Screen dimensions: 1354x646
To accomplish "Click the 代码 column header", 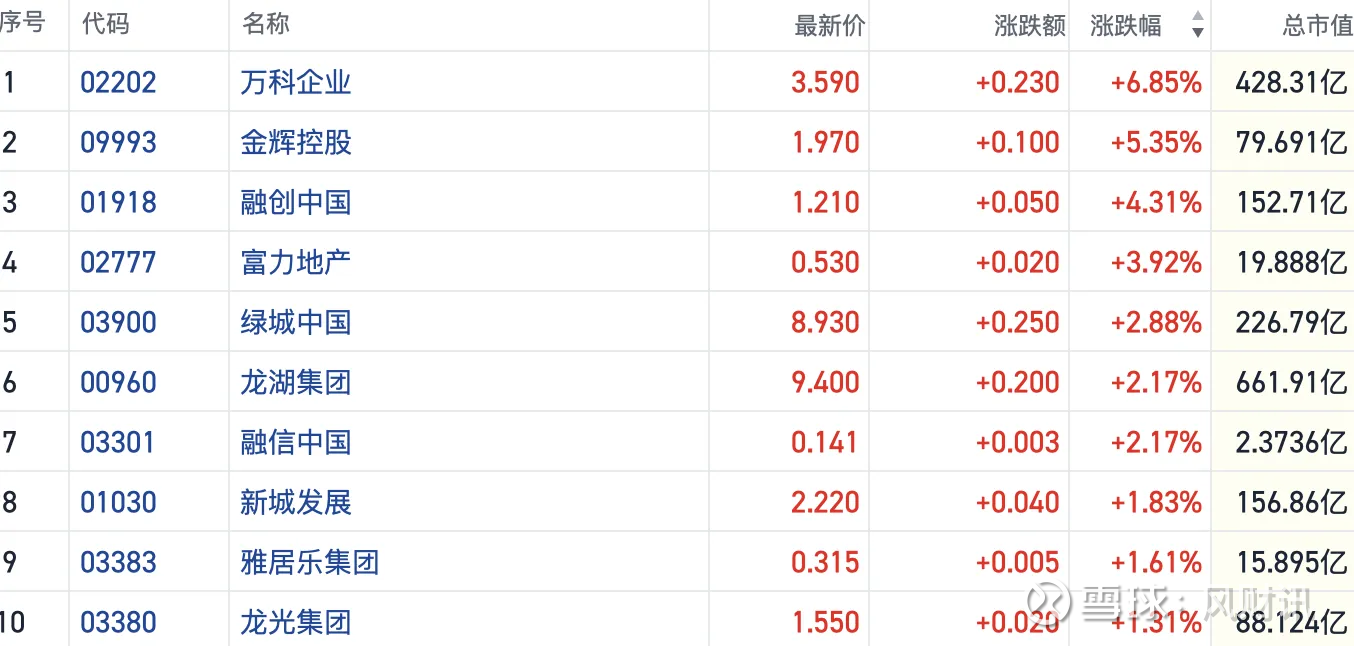I will coord(106,24).
